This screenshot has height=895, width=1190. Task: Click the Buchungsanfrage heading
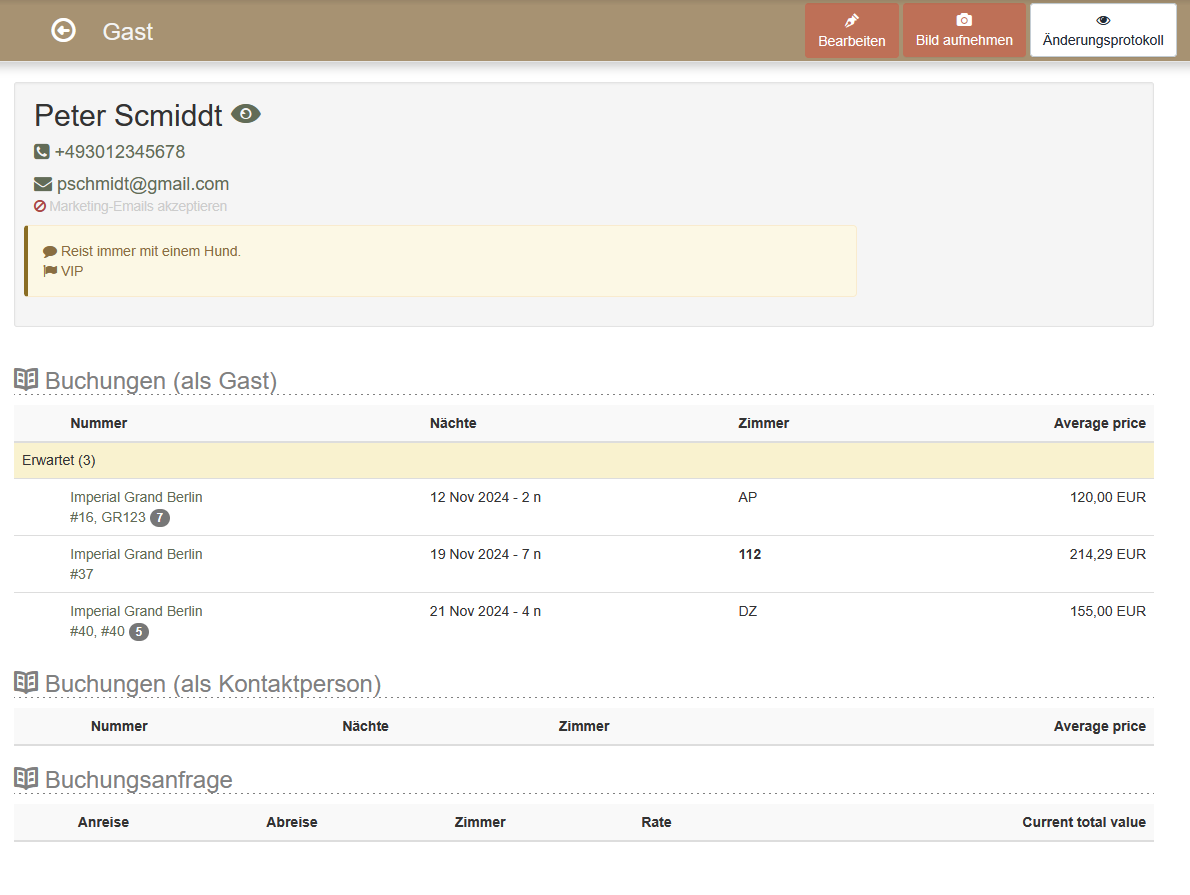tap(139, 780)
